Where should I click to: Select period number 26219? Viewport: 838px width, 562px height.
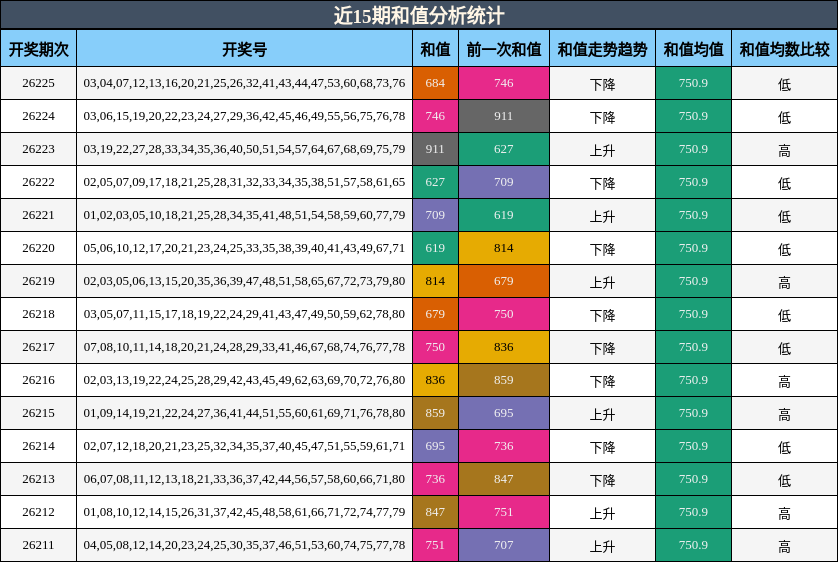tap(38, 281)
